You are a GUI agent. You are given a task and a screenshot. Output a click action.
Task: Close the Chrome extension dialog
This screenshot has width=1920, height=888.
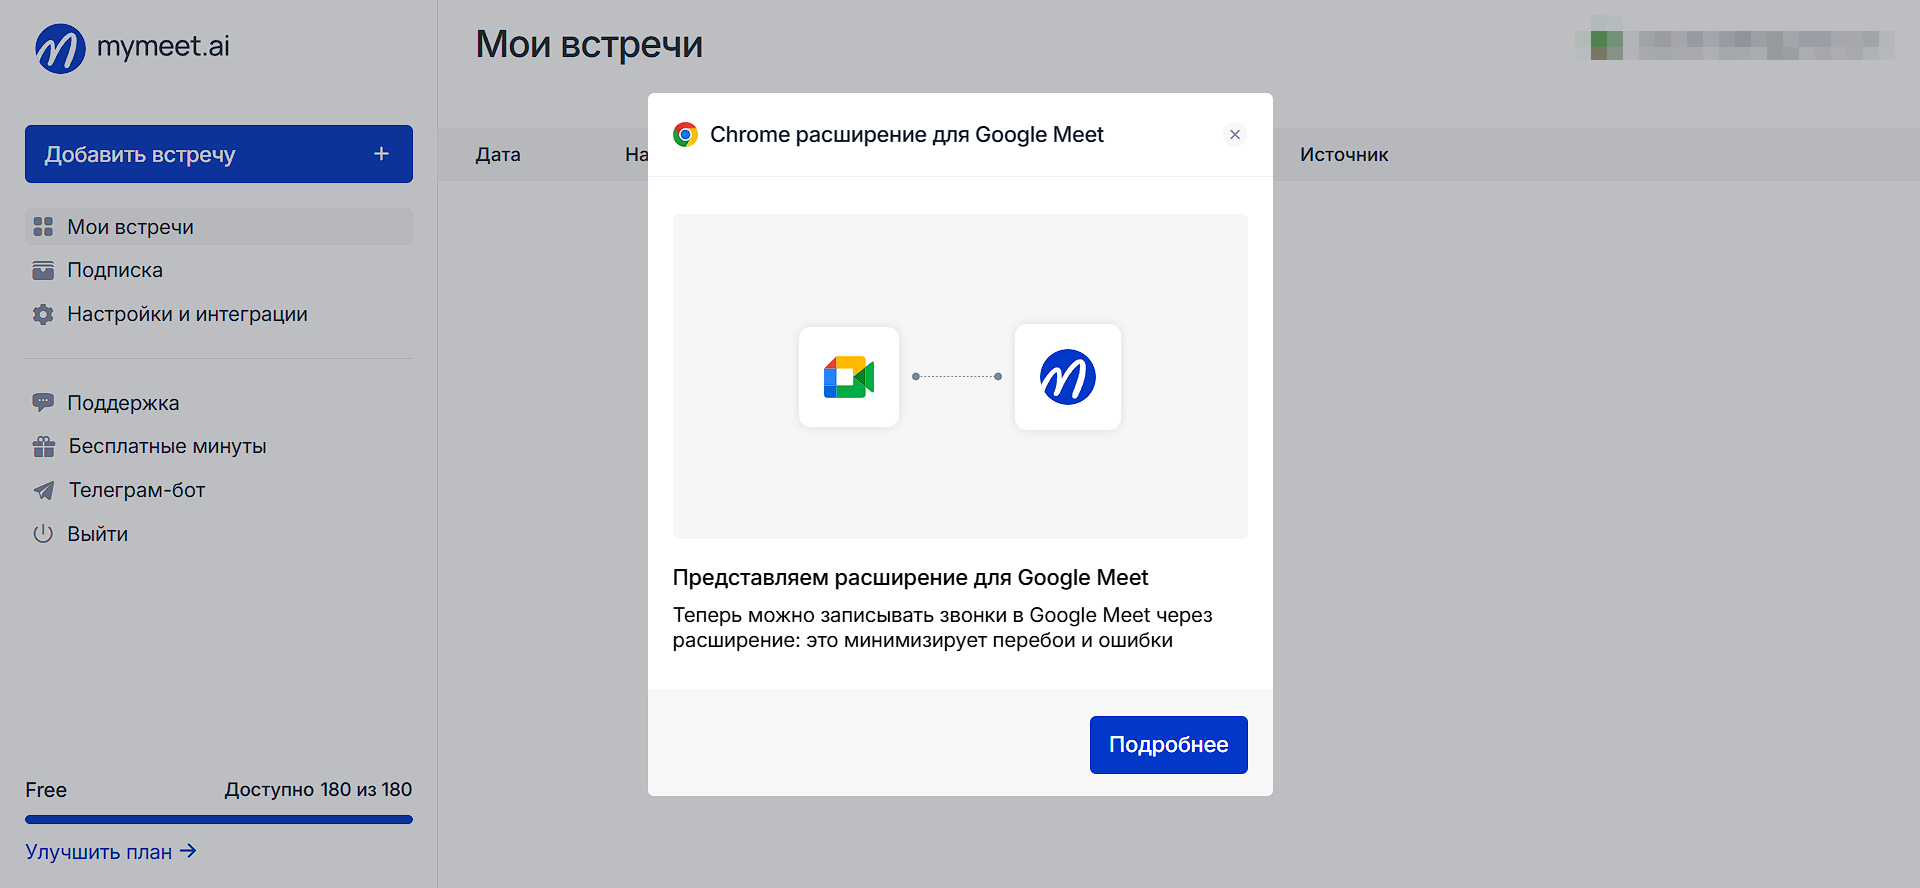pyautogui.click(x=1235, y=135)
